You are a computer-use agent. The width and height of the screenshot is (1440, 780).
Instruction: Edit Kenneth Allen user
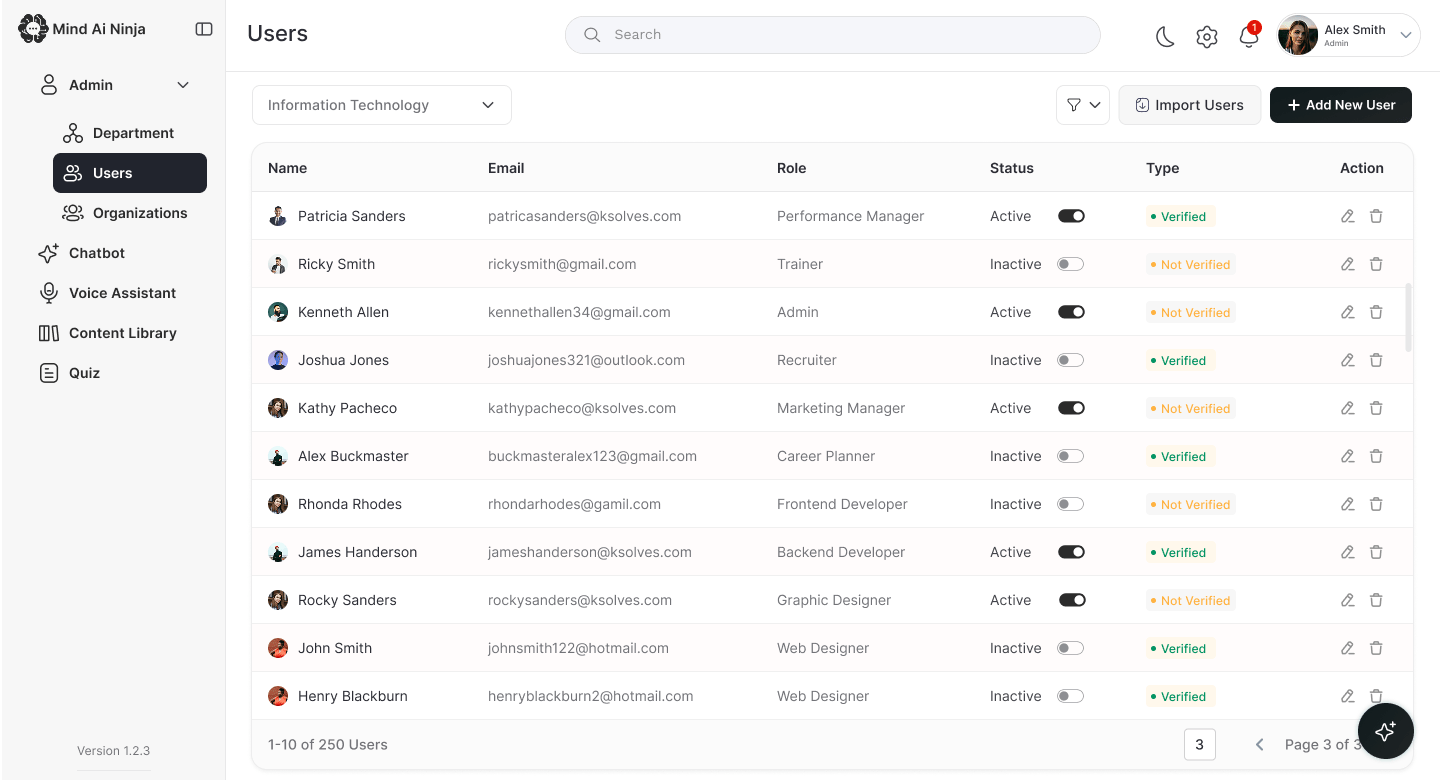tap(1348, 312)
